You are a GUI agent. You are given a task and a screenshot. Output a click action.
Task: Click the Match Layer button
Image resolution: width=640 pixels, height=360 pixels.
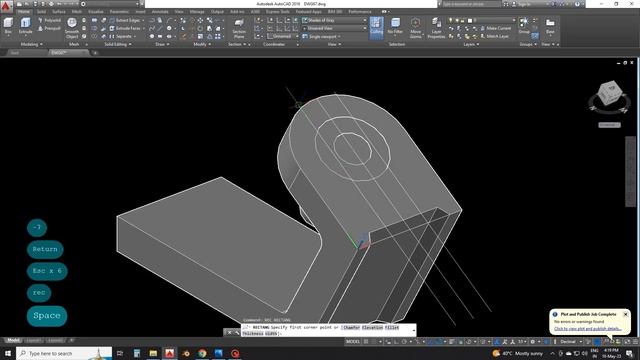494,36
